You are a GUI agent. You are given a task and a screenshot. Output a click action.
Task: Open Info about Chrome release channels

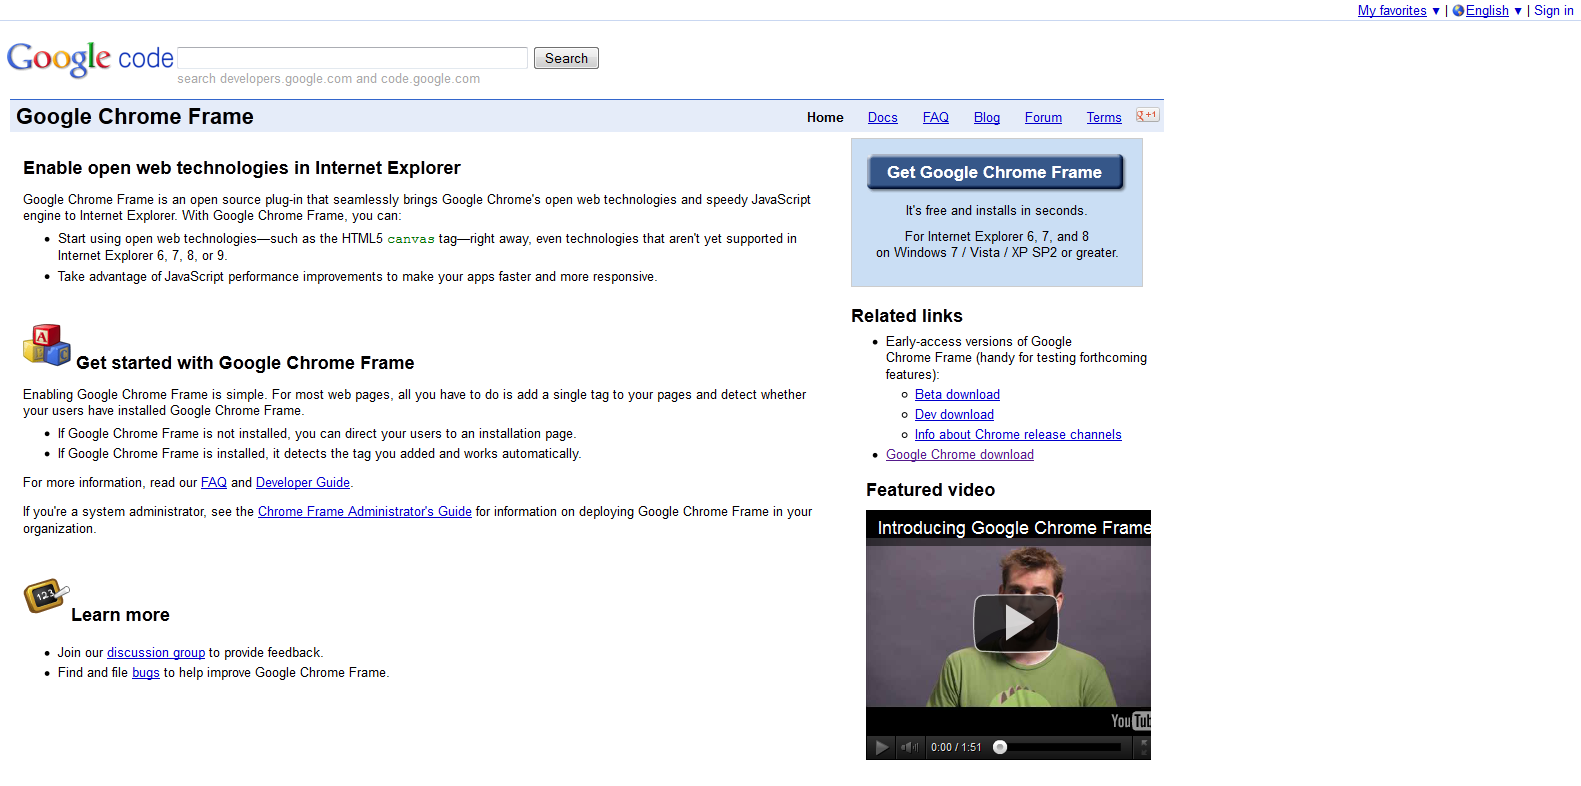click(x=1018, y=435)
